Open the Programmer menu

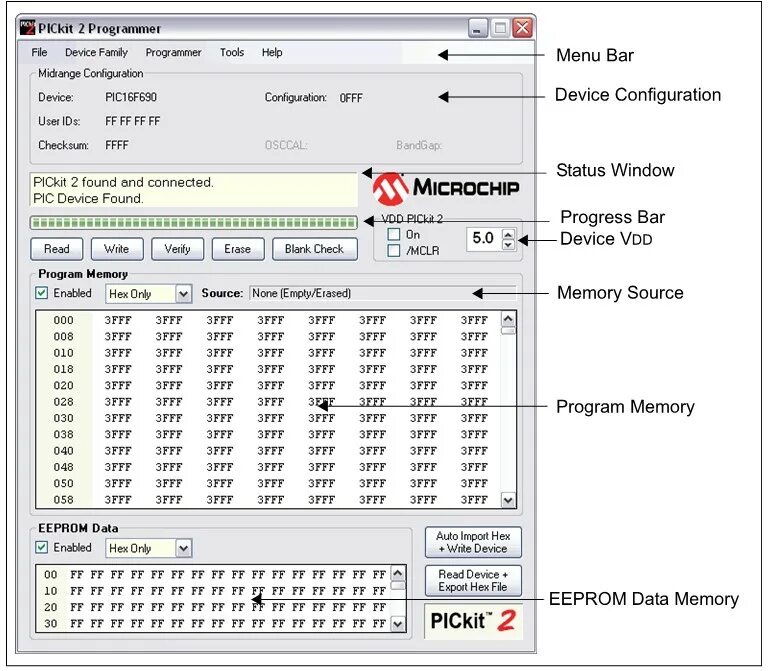[173, 52]
